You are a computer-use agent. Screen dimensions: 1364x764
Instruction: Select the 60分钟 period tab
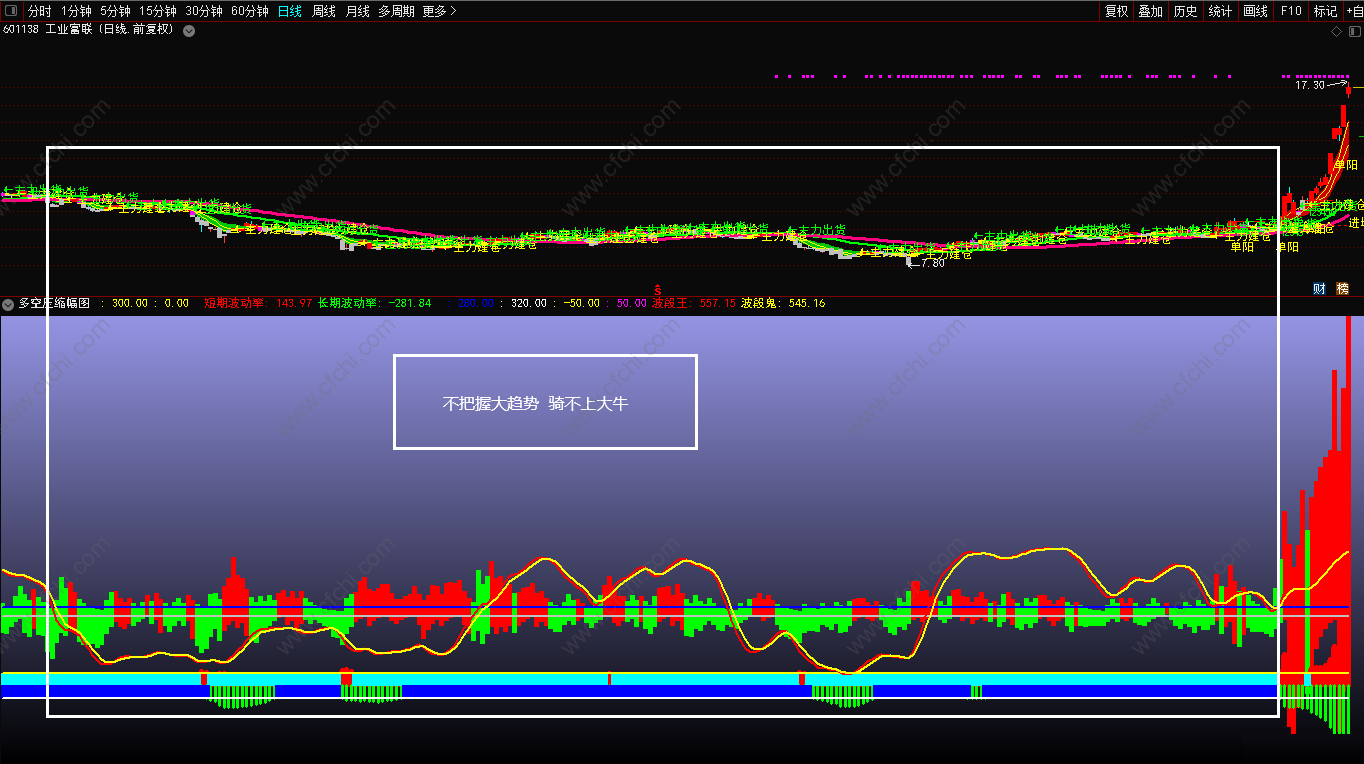[x=249, y=11]
